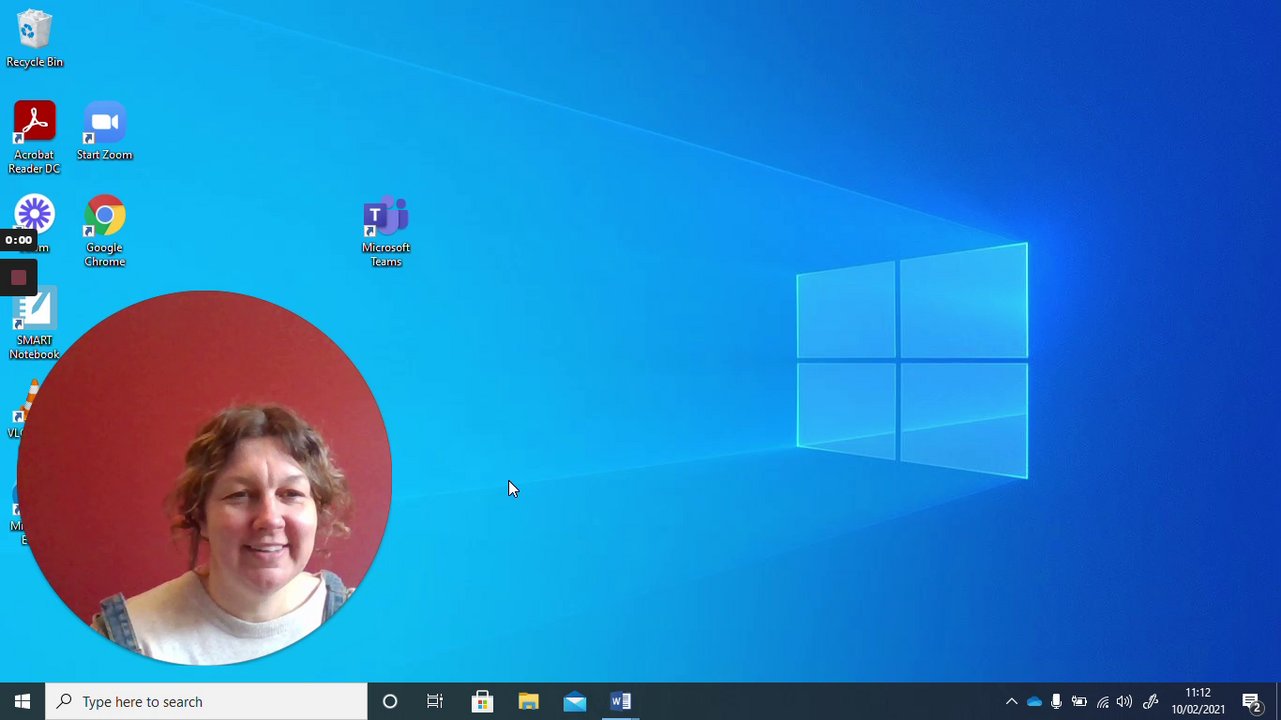Viewport: 1281px width, 720px height.
Task: Click the recording timer showing 0:00
Action: coord(18,240)
